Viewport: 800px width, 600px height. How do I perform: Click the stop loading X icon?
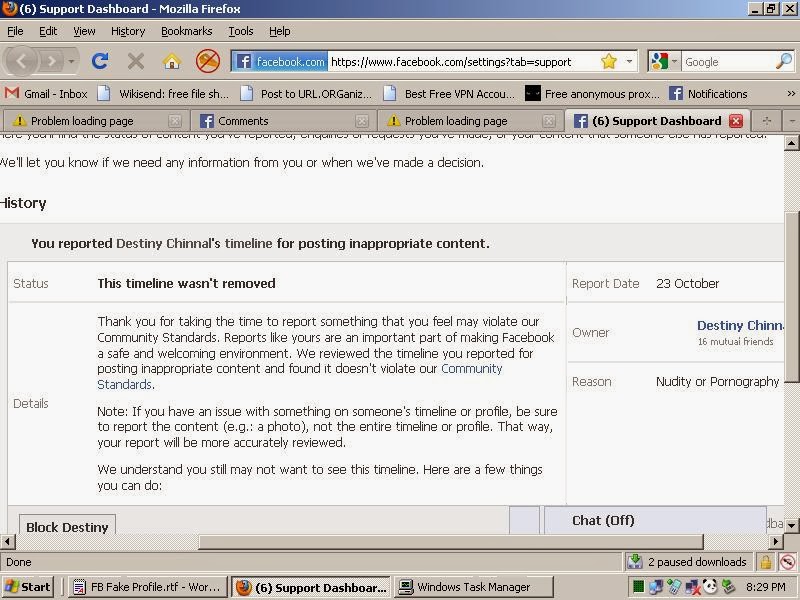pyautogui.click(x=136, y=62)
